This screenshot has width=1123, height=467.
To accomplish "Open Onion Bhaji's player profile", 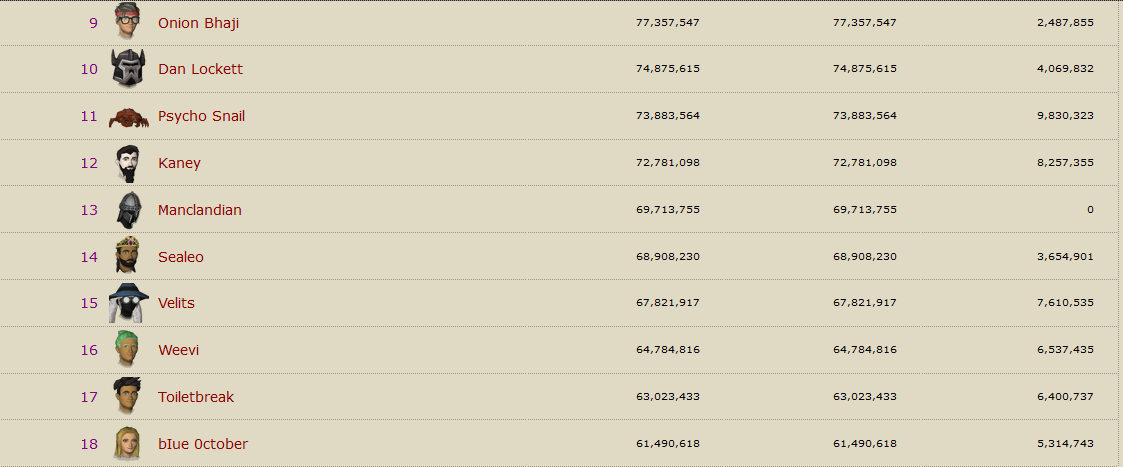I will tap(198, 22).
